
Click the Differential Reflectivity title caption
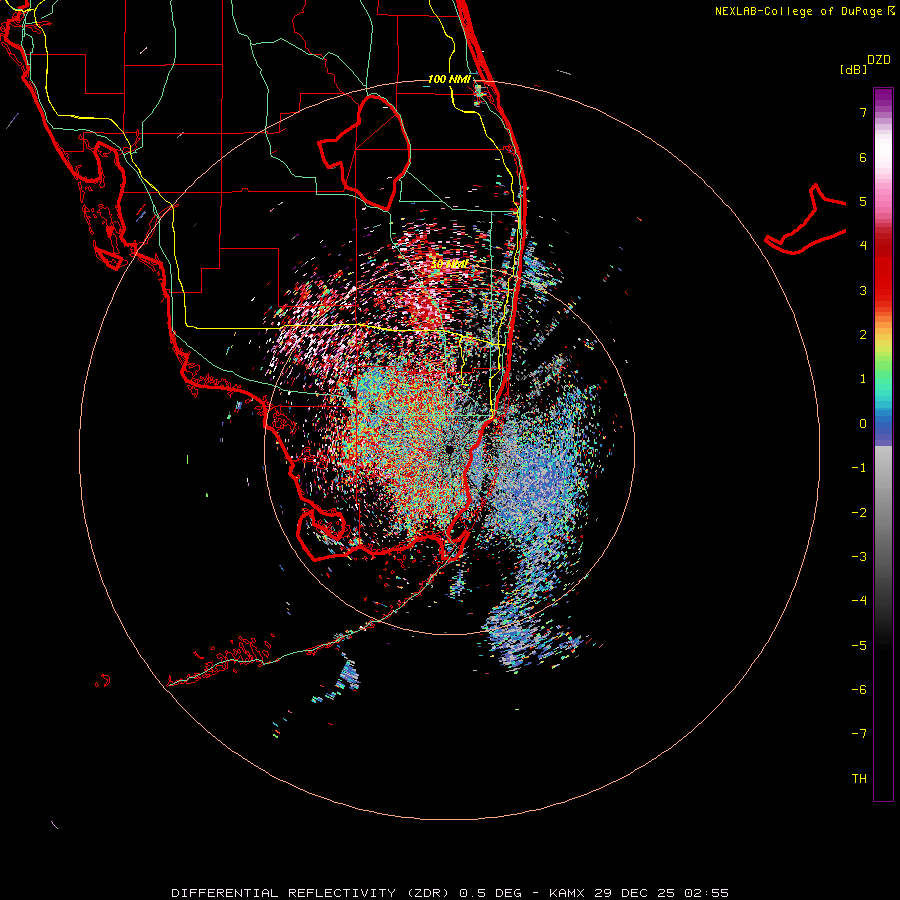tap(450, 893)
